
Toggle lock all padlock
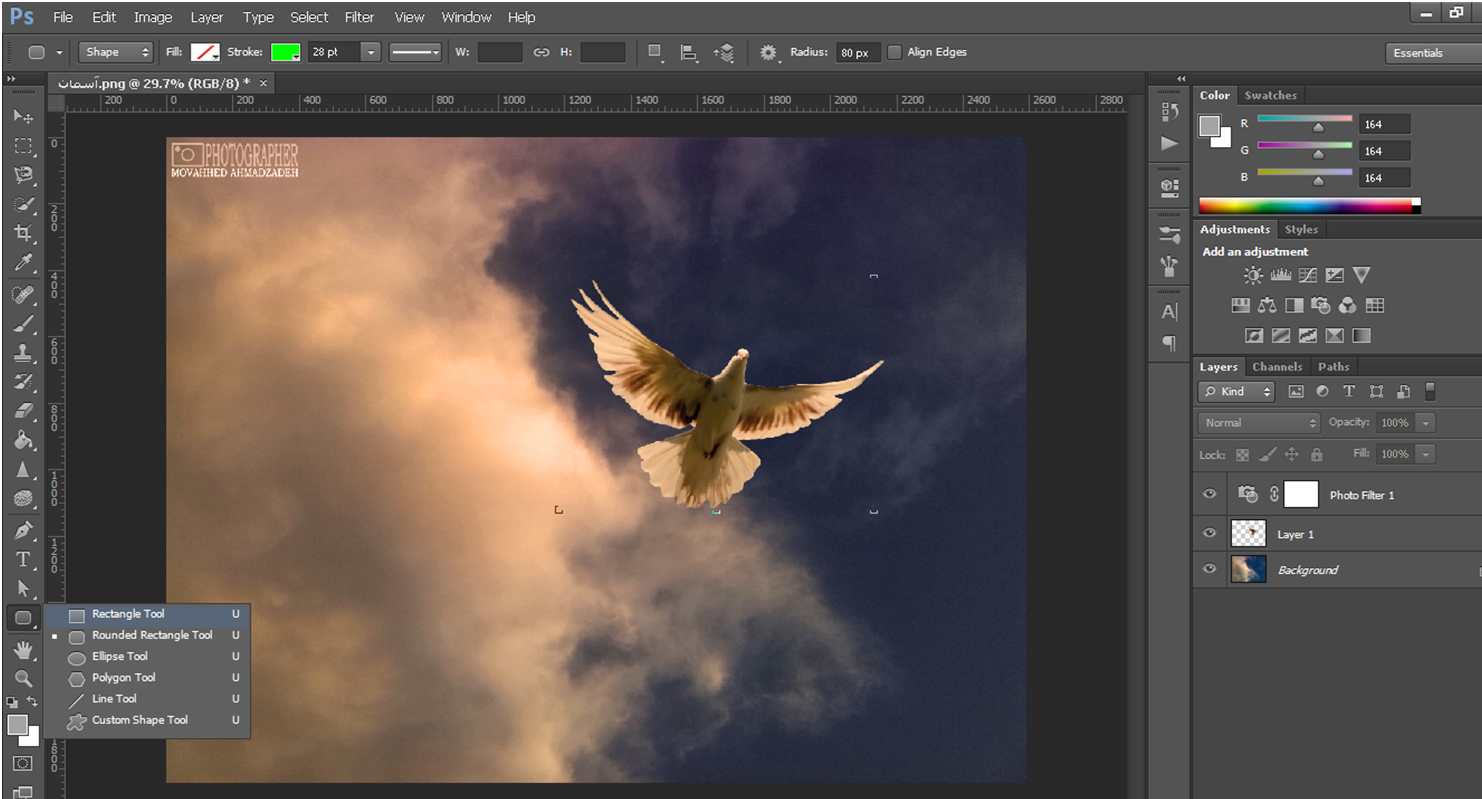(1316, 454)
